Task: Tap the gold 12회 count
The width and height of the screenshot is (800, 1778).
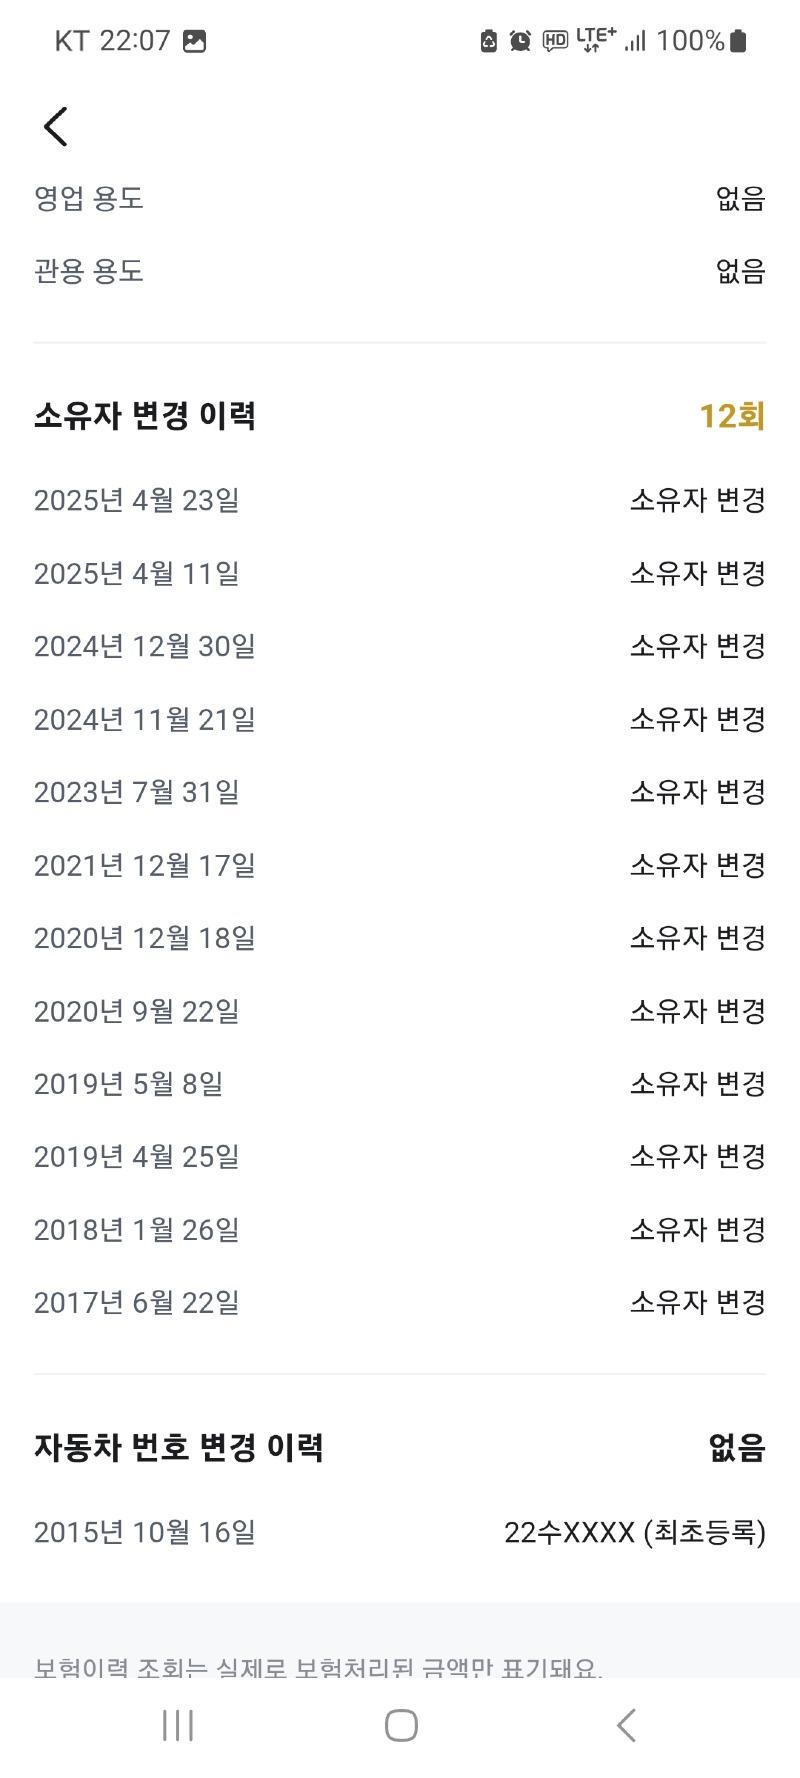Action: point(732,416)
